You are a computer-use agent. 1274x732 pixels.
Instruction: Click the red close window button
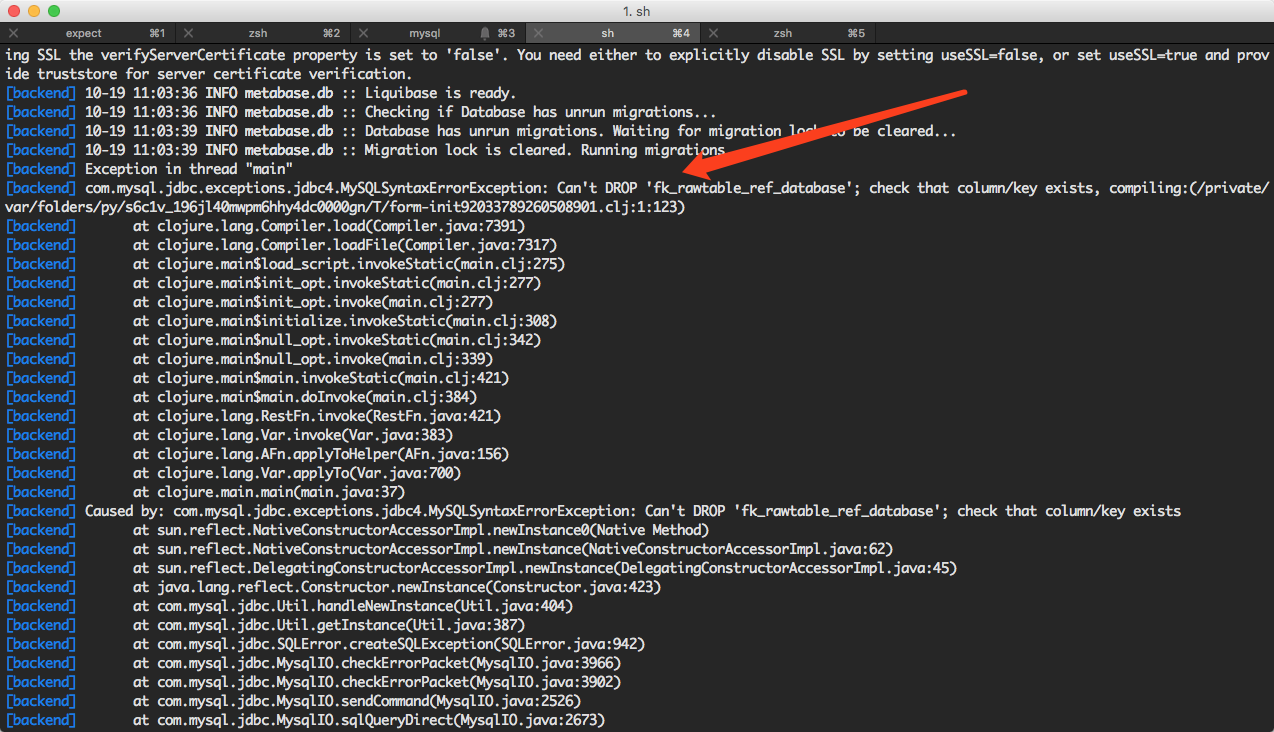coord(13,11)
